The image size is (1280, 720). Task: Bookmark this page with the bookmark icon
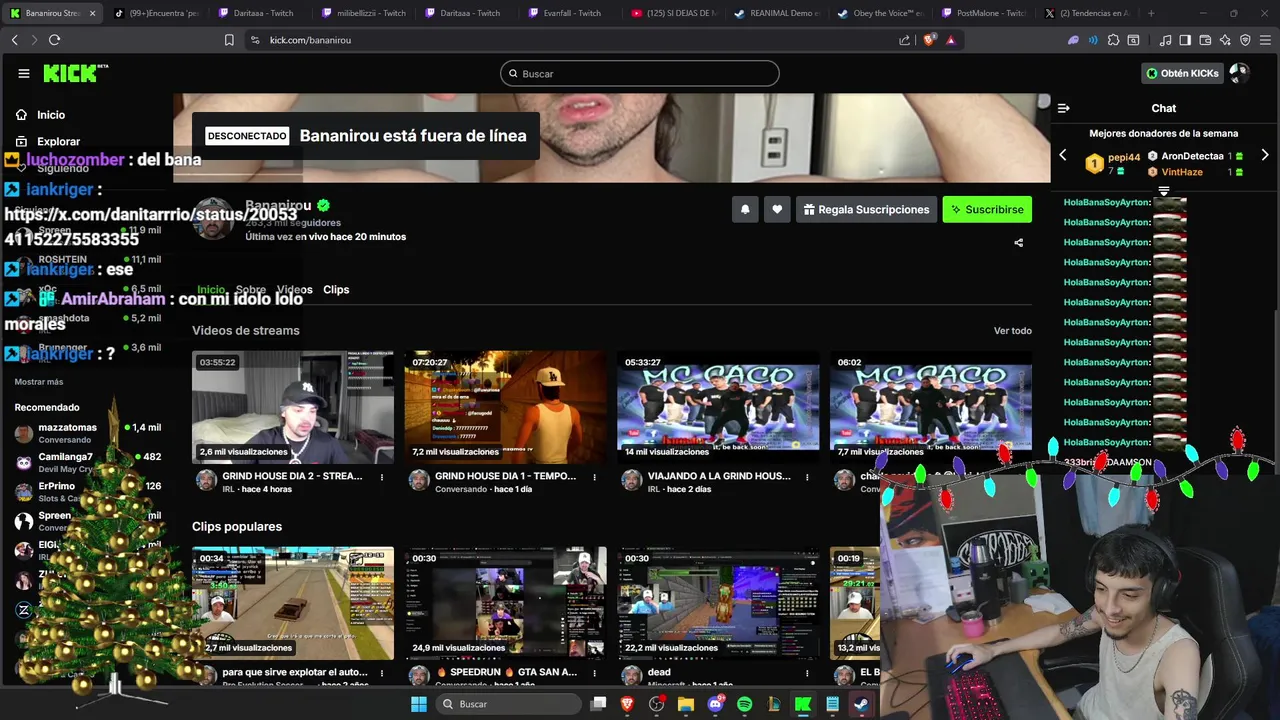coord(229,40)
